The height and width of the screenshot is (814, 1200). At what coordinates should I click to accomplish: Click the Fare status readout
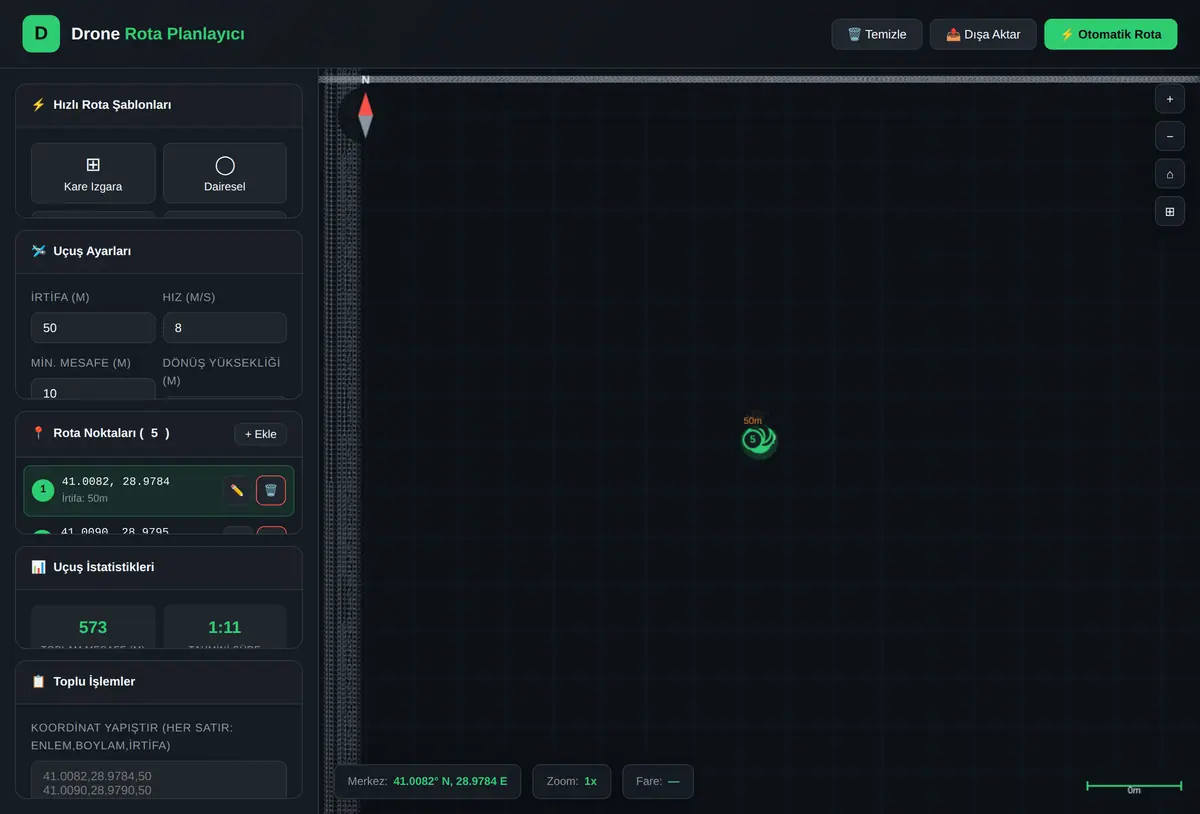coord(658,781)
